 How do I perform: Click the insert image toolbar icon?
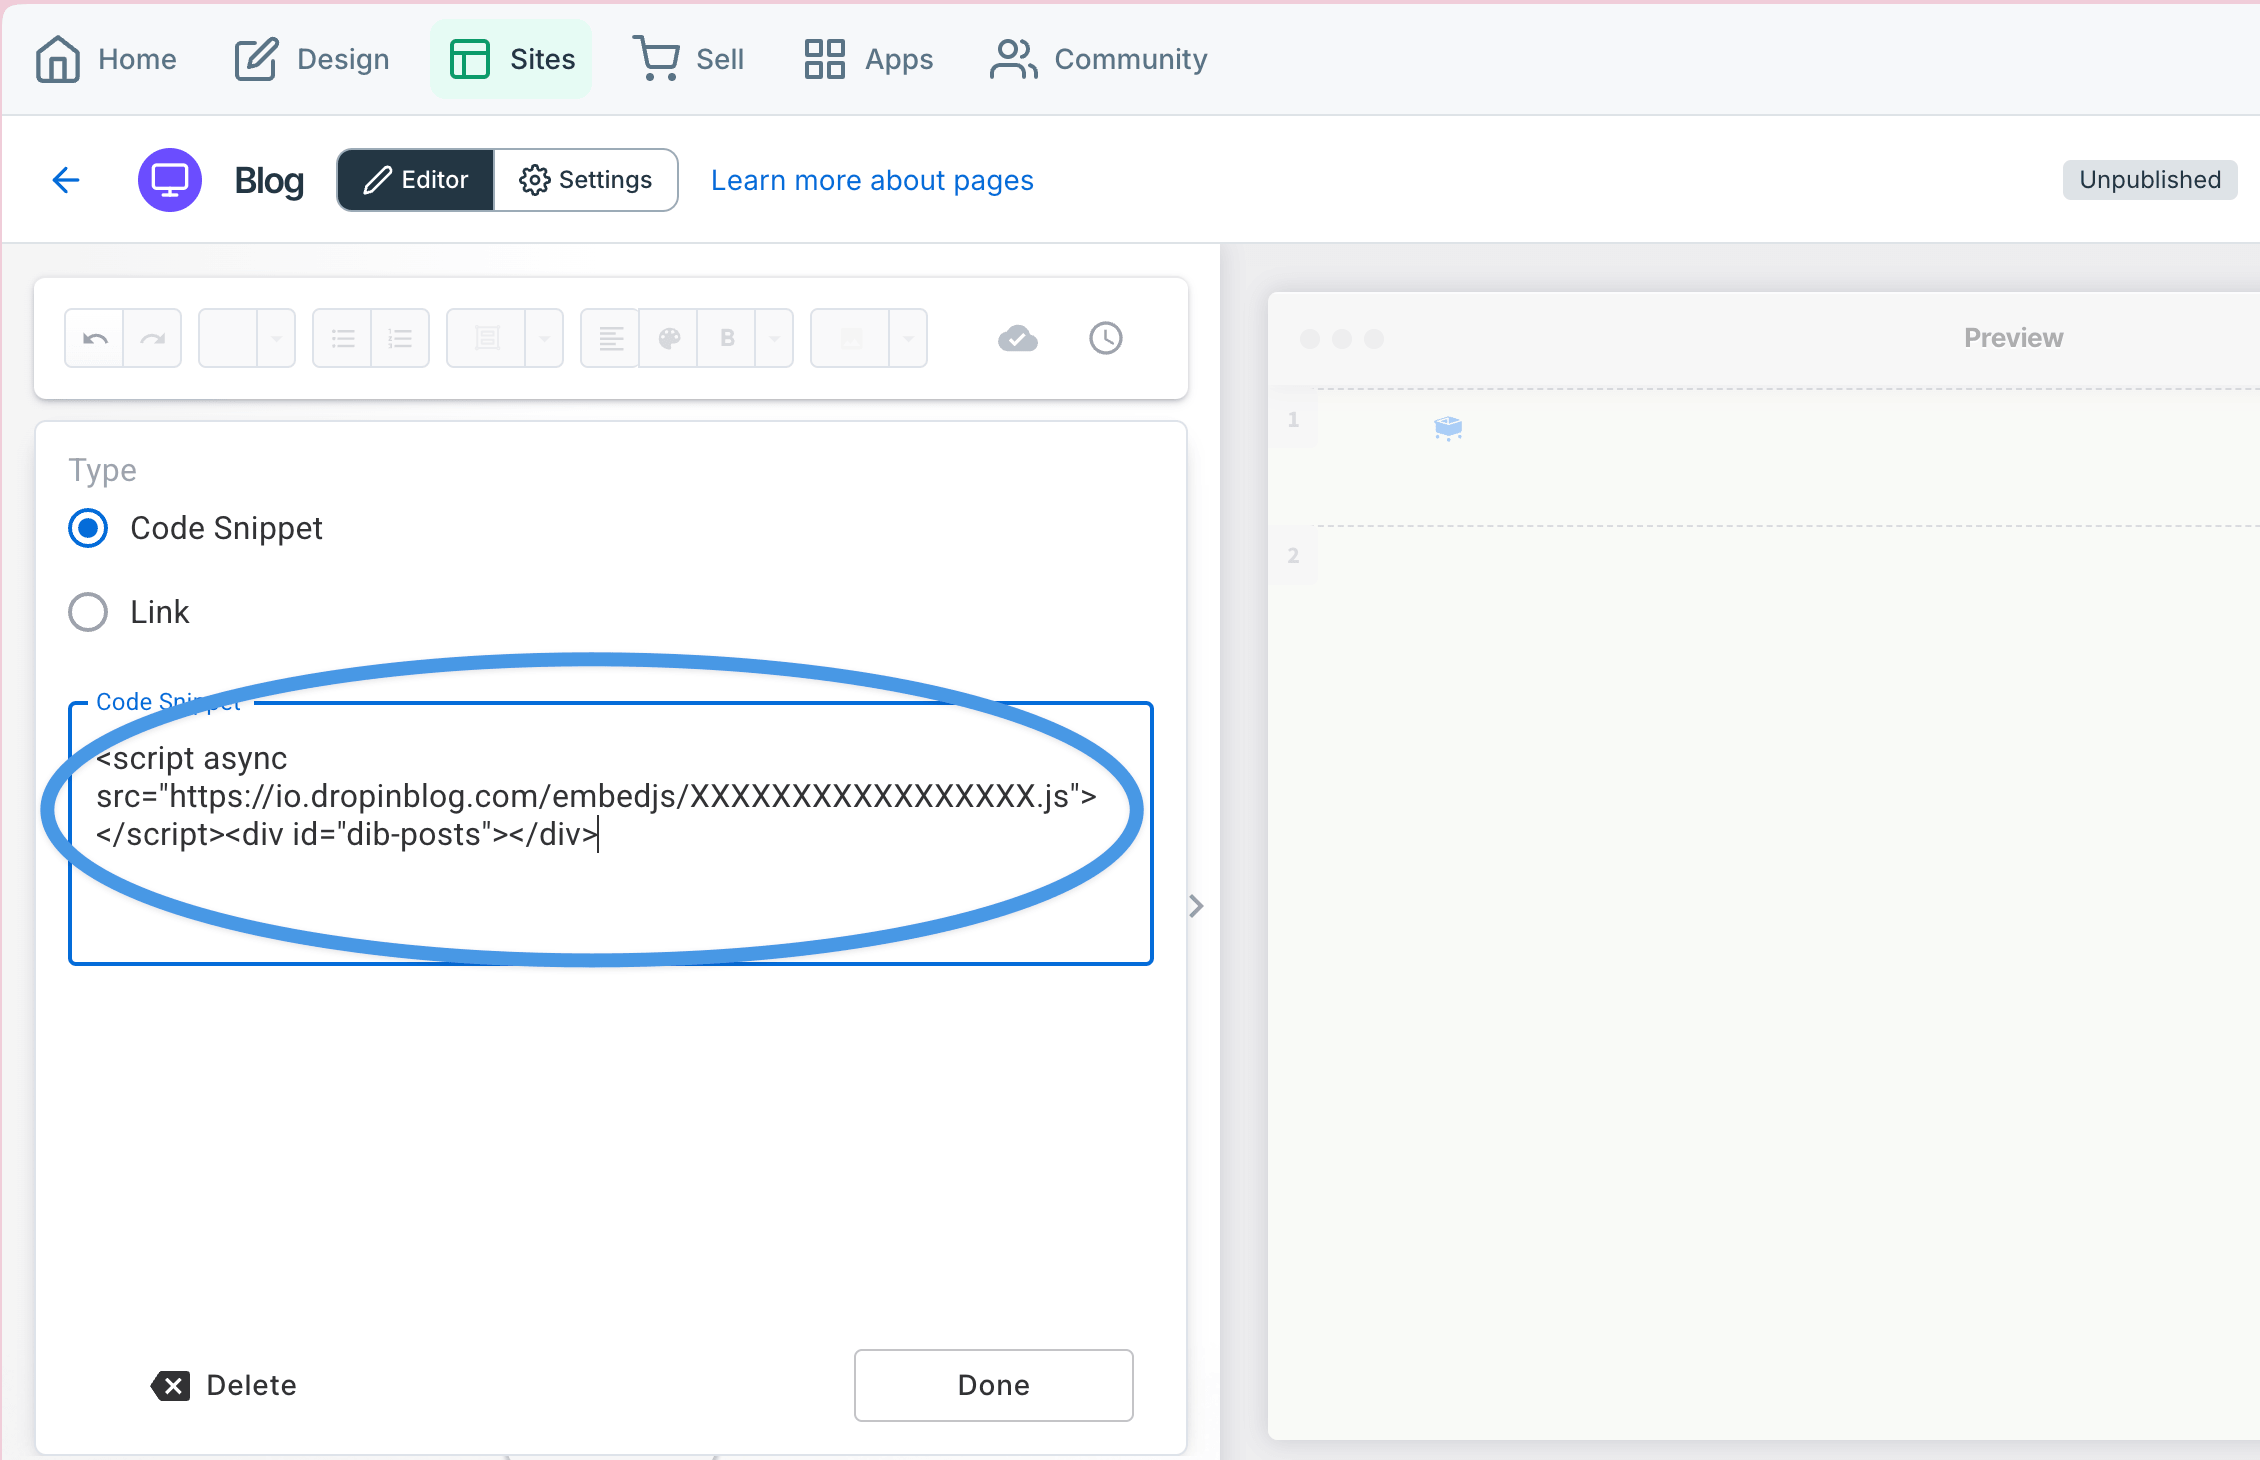click(x=851, y=338)
